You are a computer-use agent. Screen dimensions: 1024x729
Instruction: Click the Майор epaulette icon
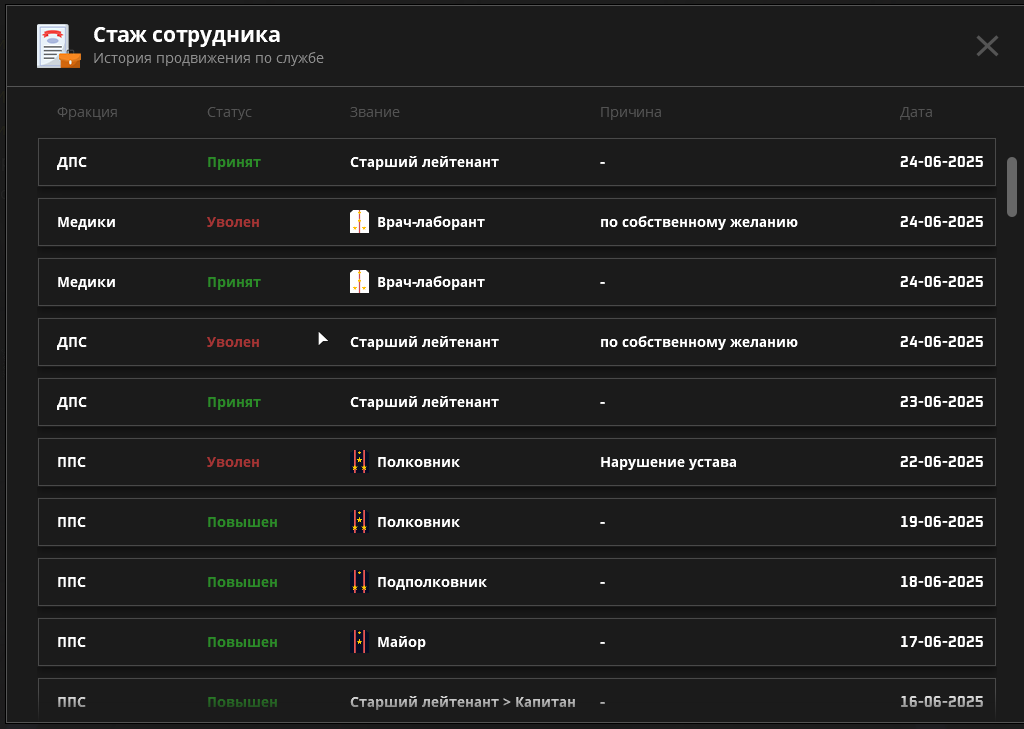(359, 642)
